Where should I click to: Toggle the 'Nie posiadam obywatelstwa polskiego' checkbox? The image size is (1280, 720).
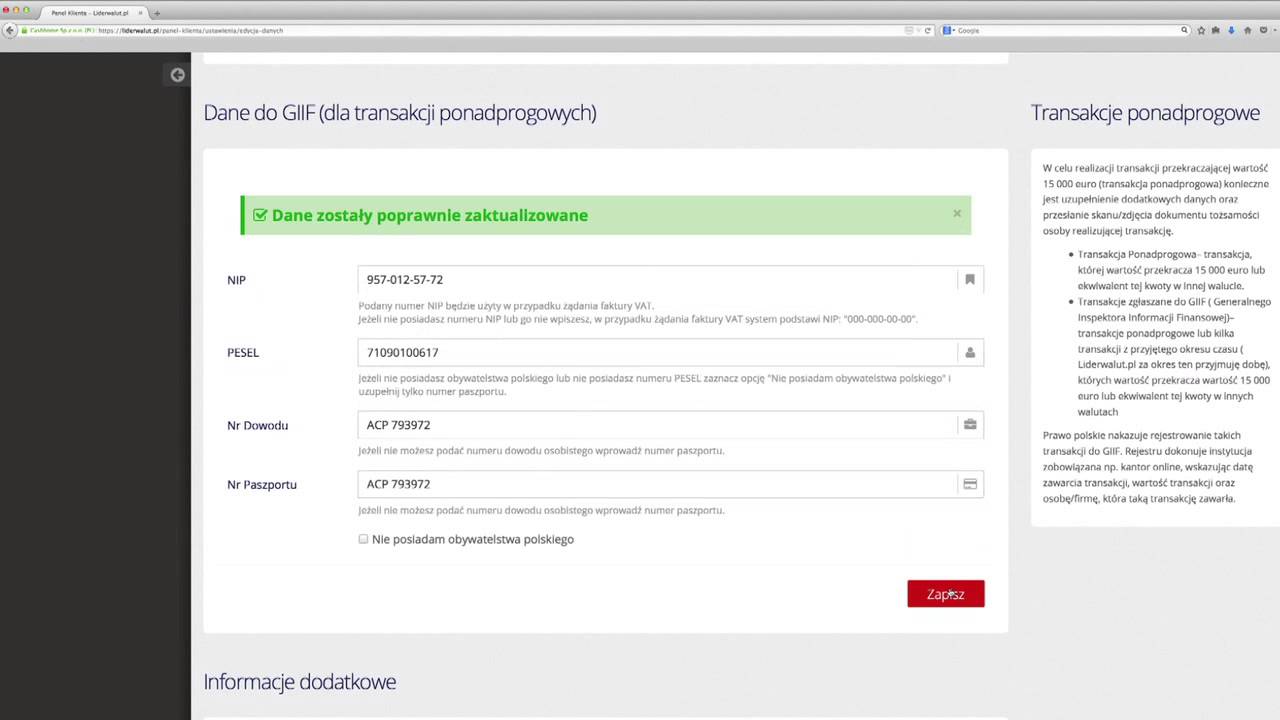tap(363, 539)
